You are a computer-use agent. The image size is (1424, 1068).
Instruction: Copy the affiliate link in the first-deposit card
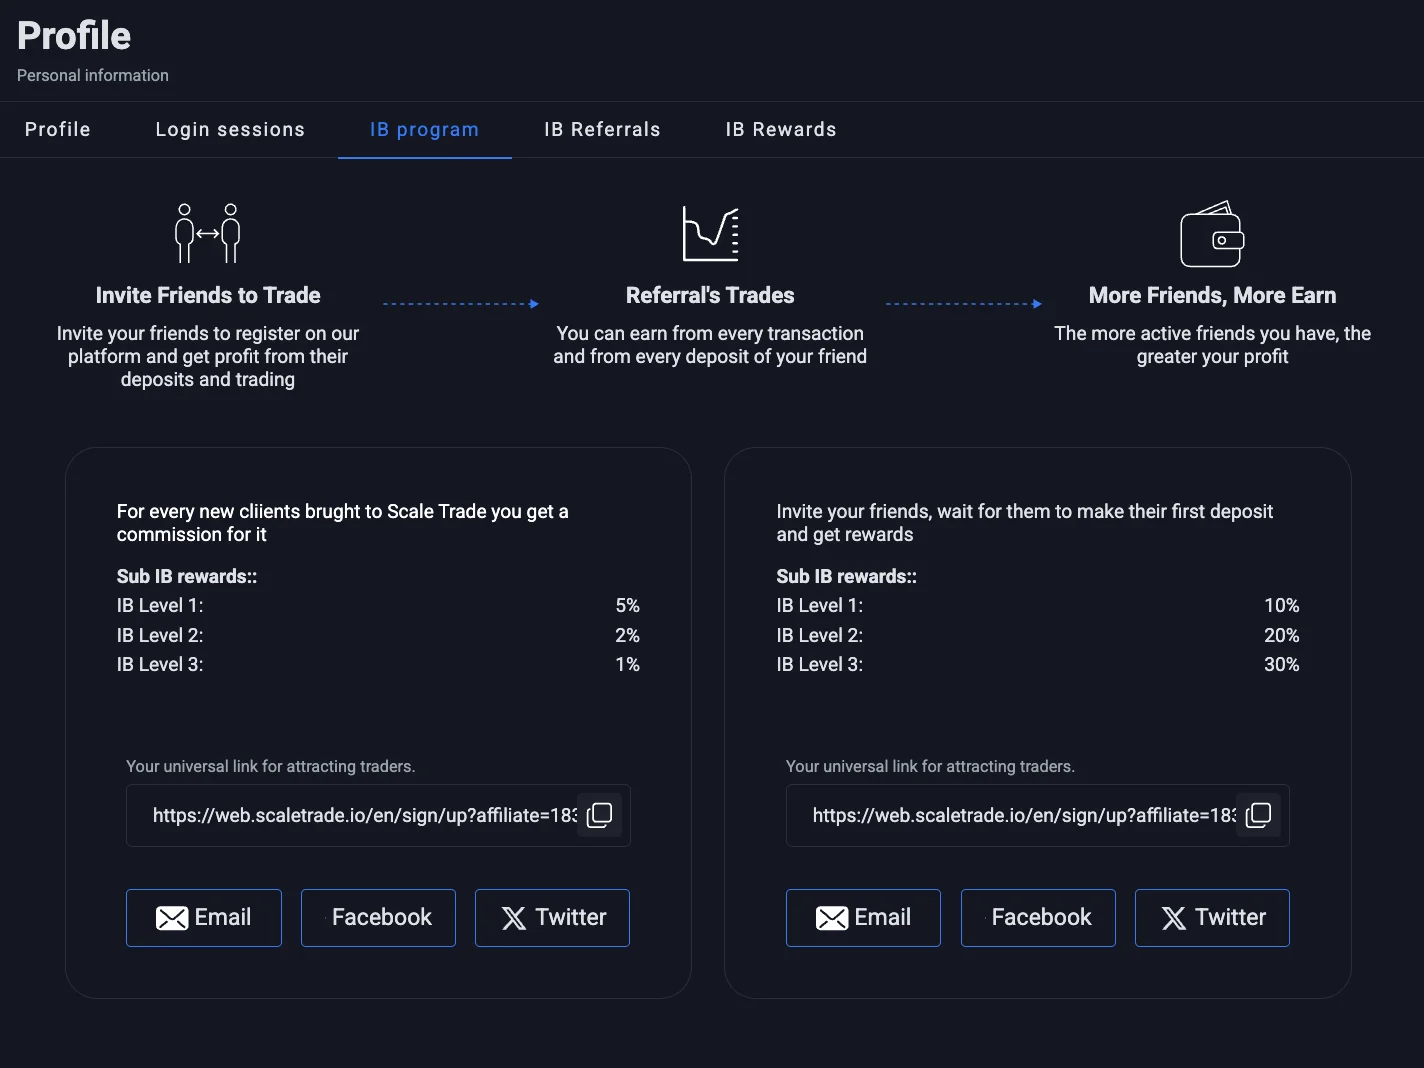[1259, 815]
